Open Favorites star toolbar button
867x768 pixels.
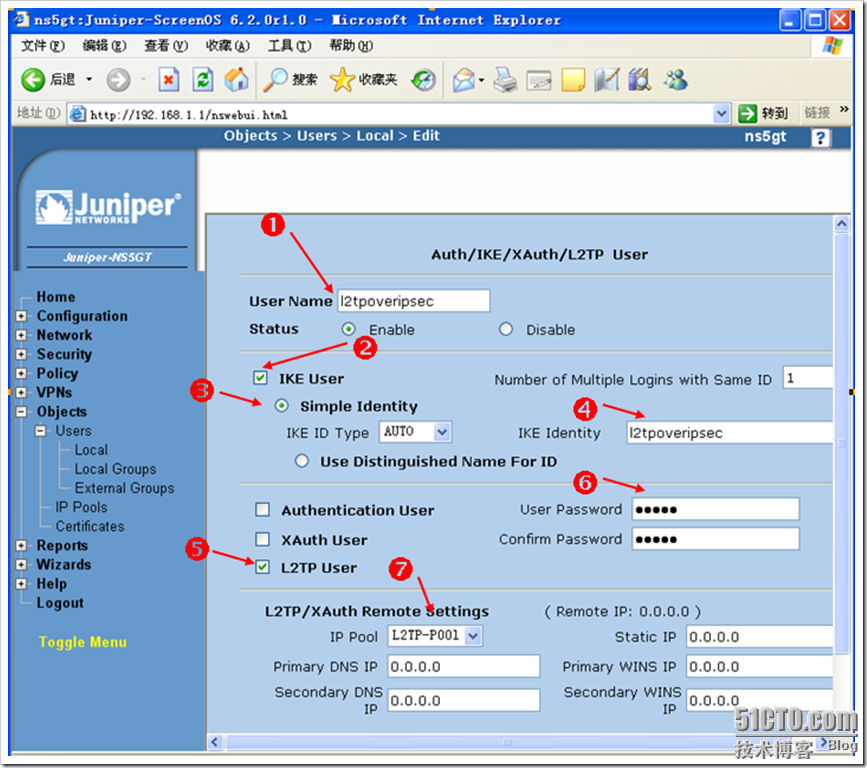point(363,80)
